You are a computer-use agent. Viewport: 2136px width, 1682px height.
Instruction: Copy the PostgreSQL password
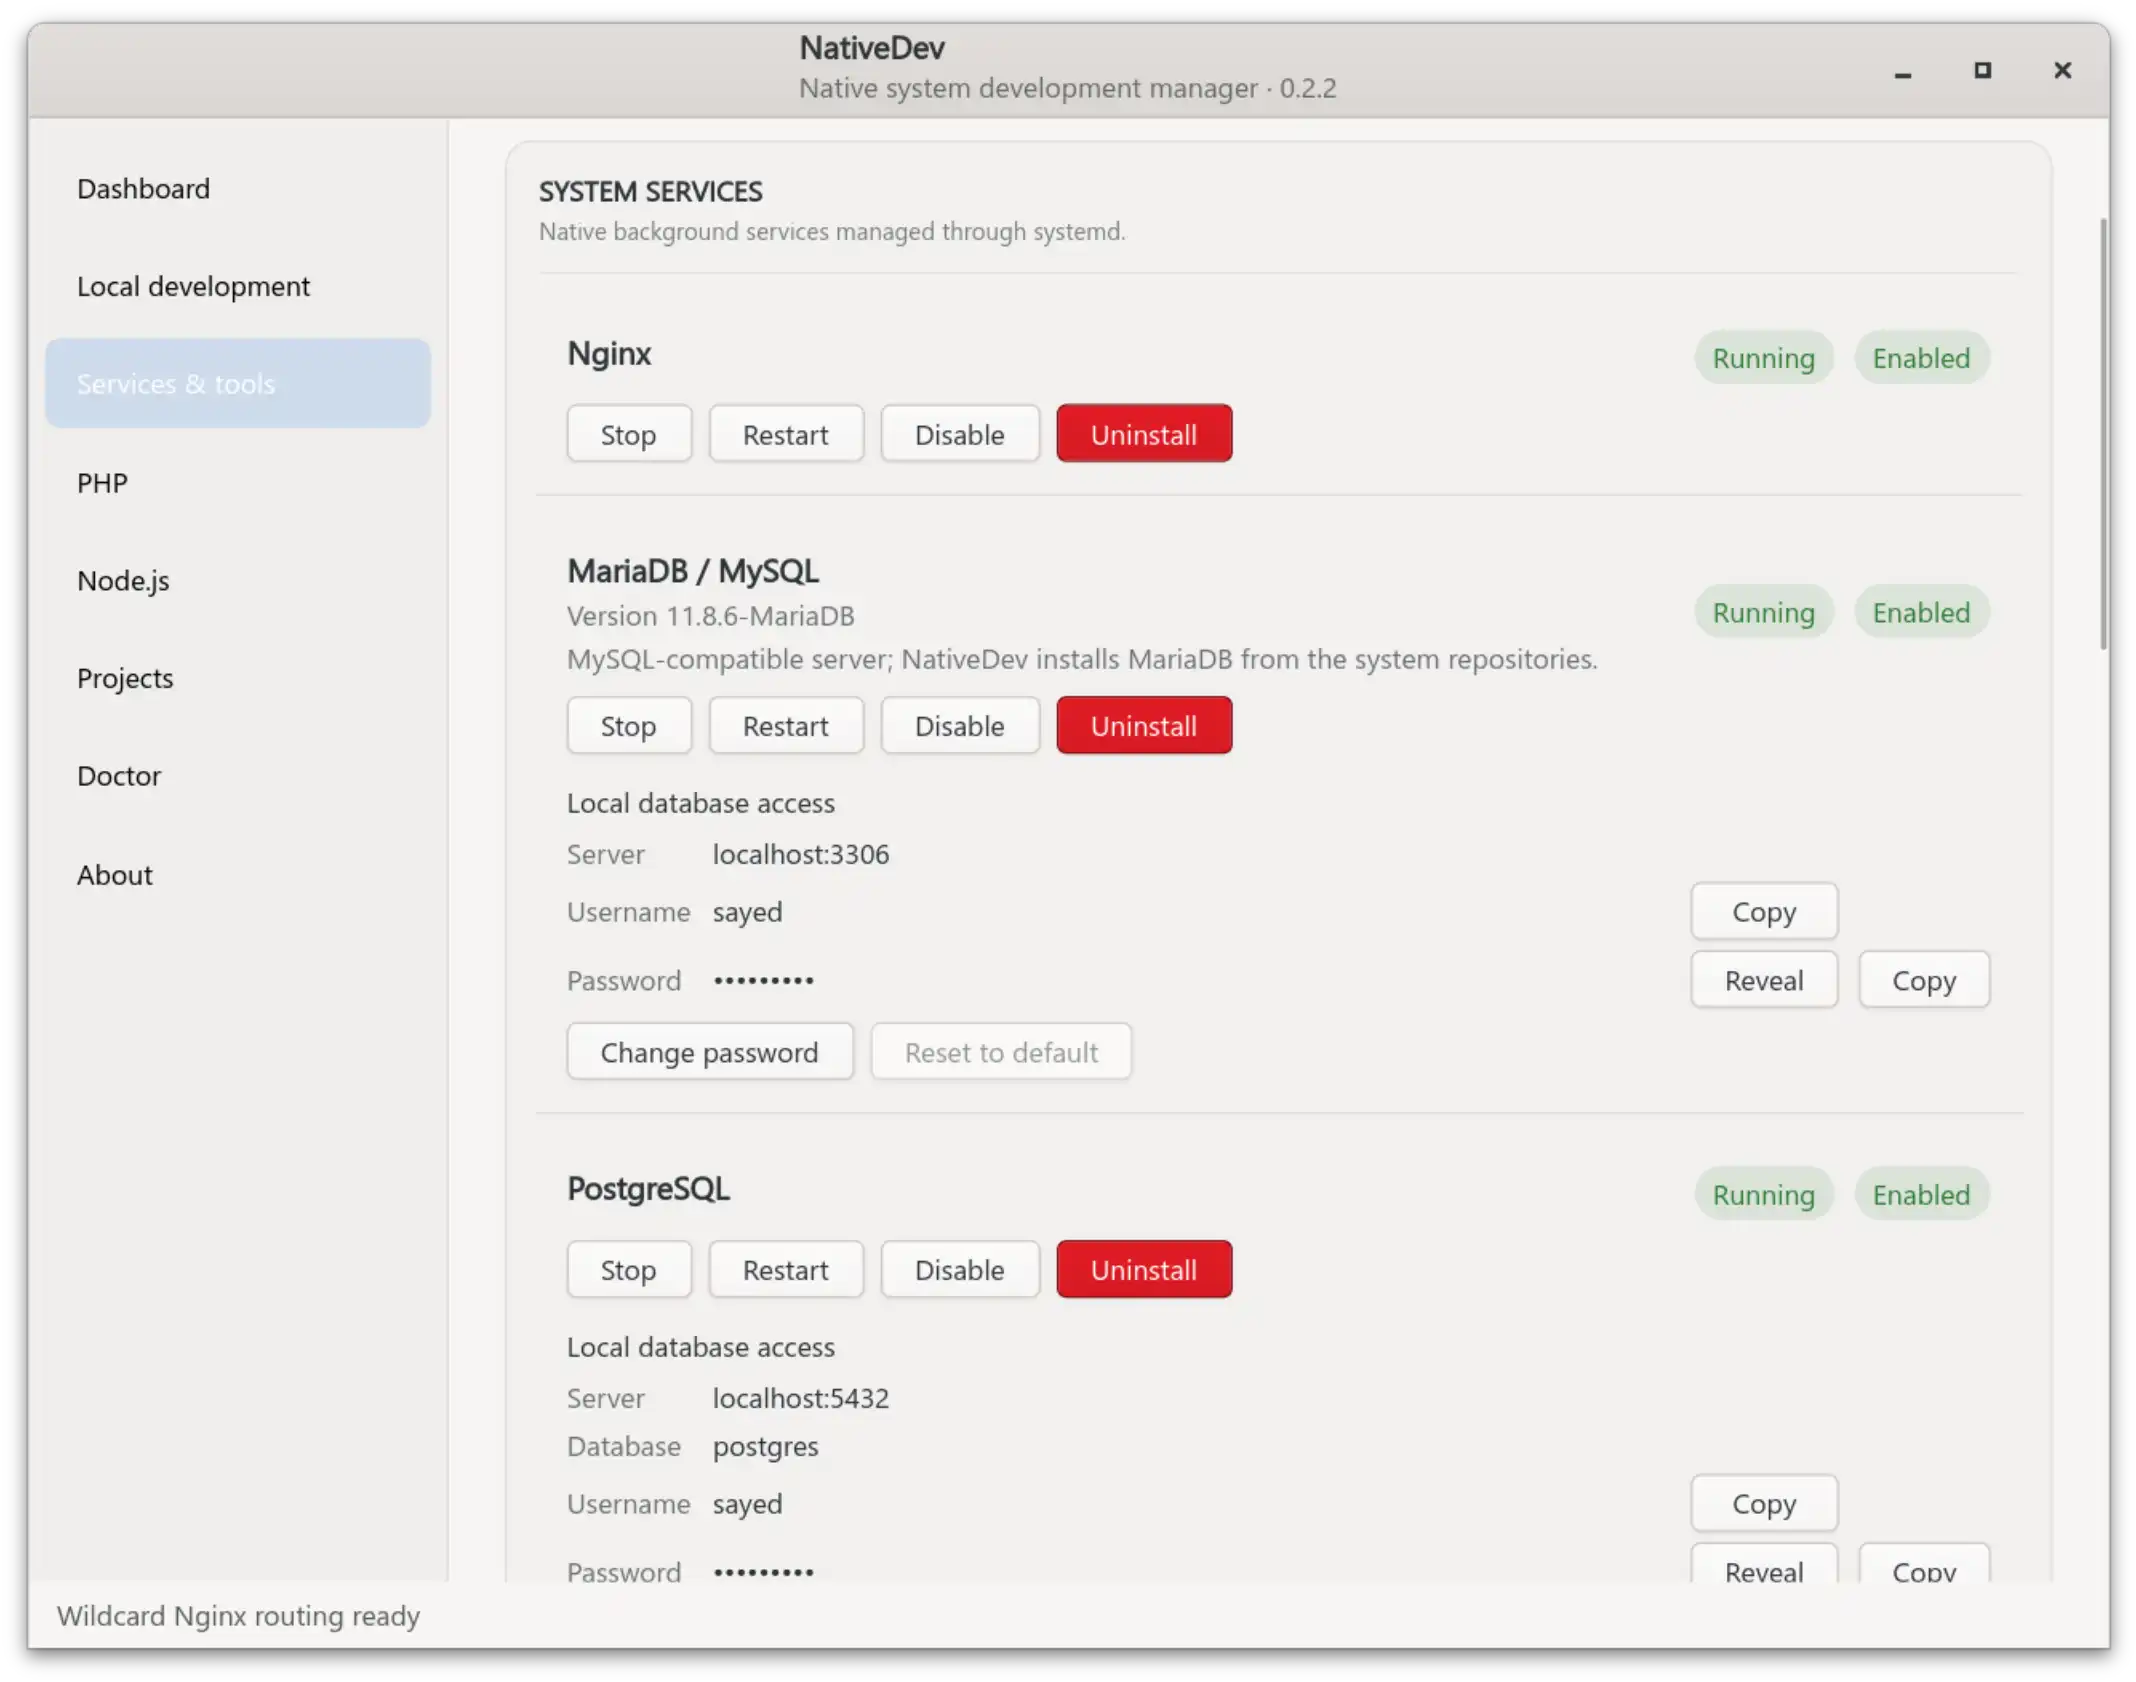pos(1924,1565)
